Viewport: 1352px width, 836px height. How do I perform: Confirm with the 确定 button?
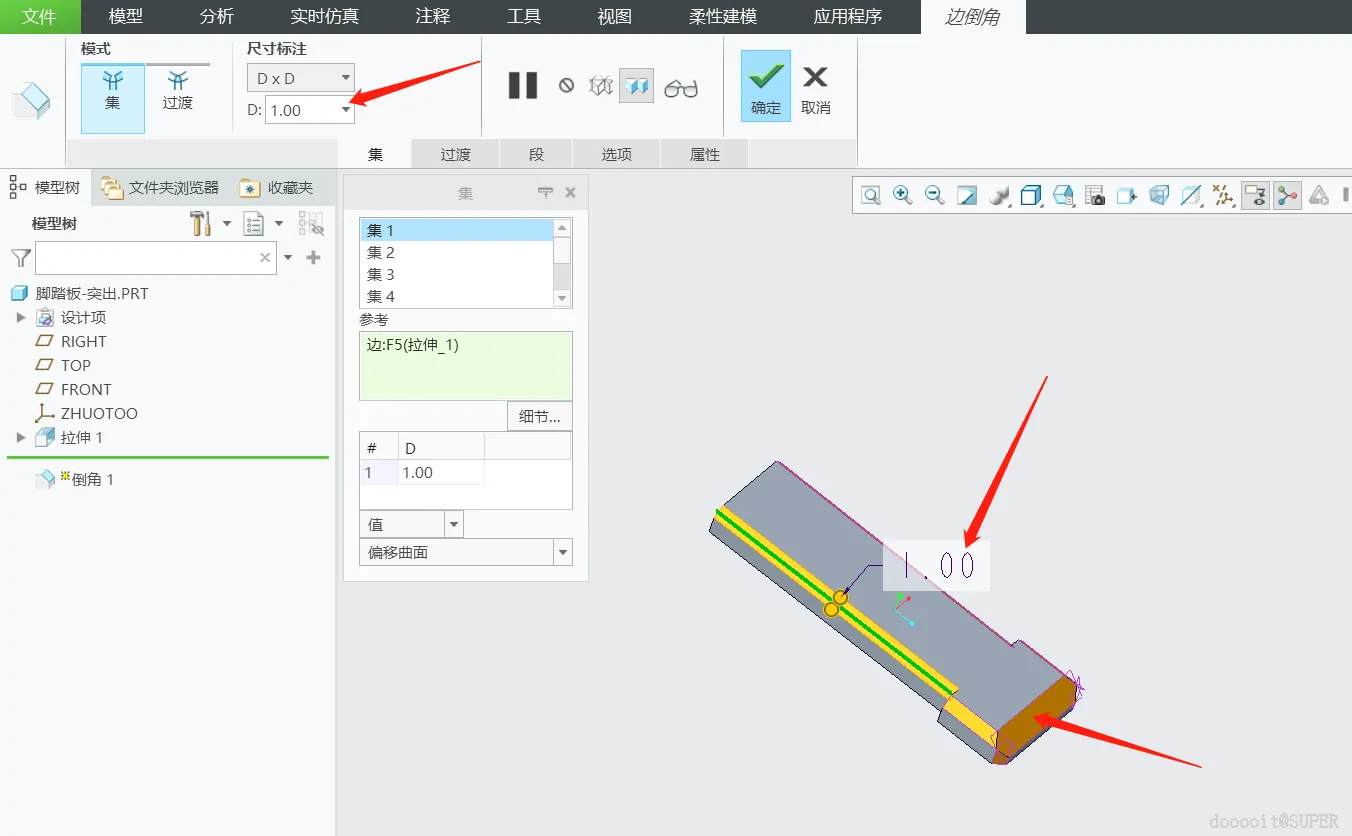766,87
